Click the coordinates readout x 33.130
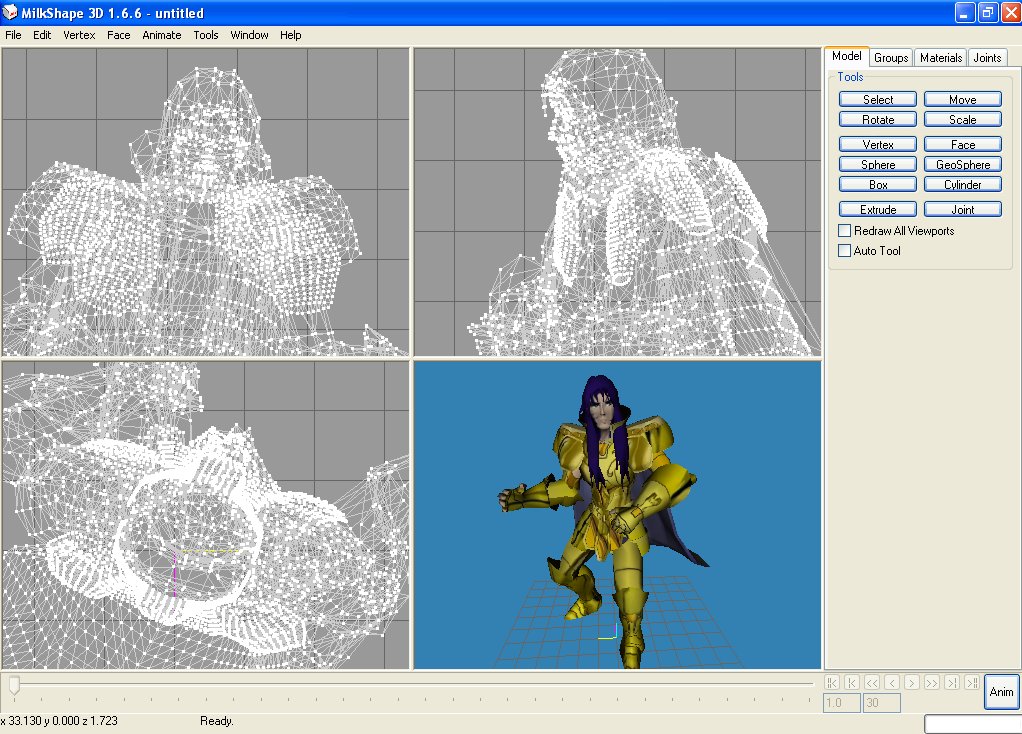 click(x=59, y=721)
